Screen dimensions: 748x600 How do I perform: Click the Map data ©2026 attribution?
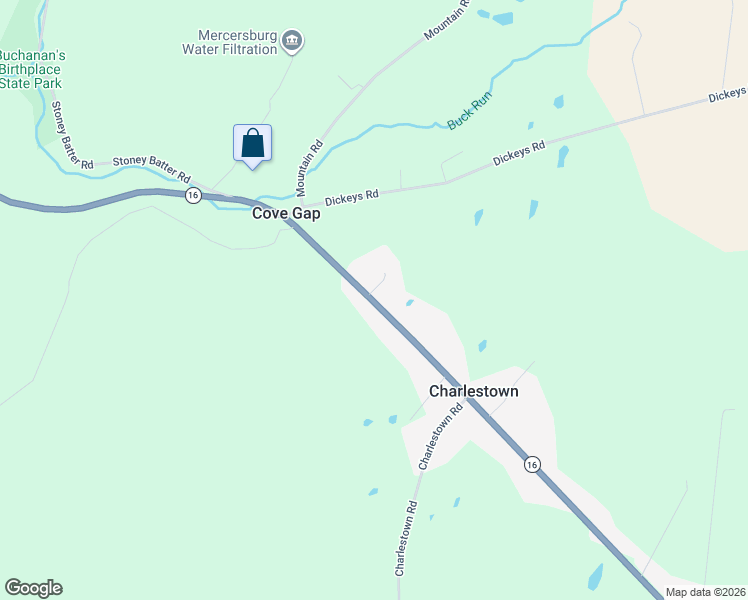click(x=706, y=592)
